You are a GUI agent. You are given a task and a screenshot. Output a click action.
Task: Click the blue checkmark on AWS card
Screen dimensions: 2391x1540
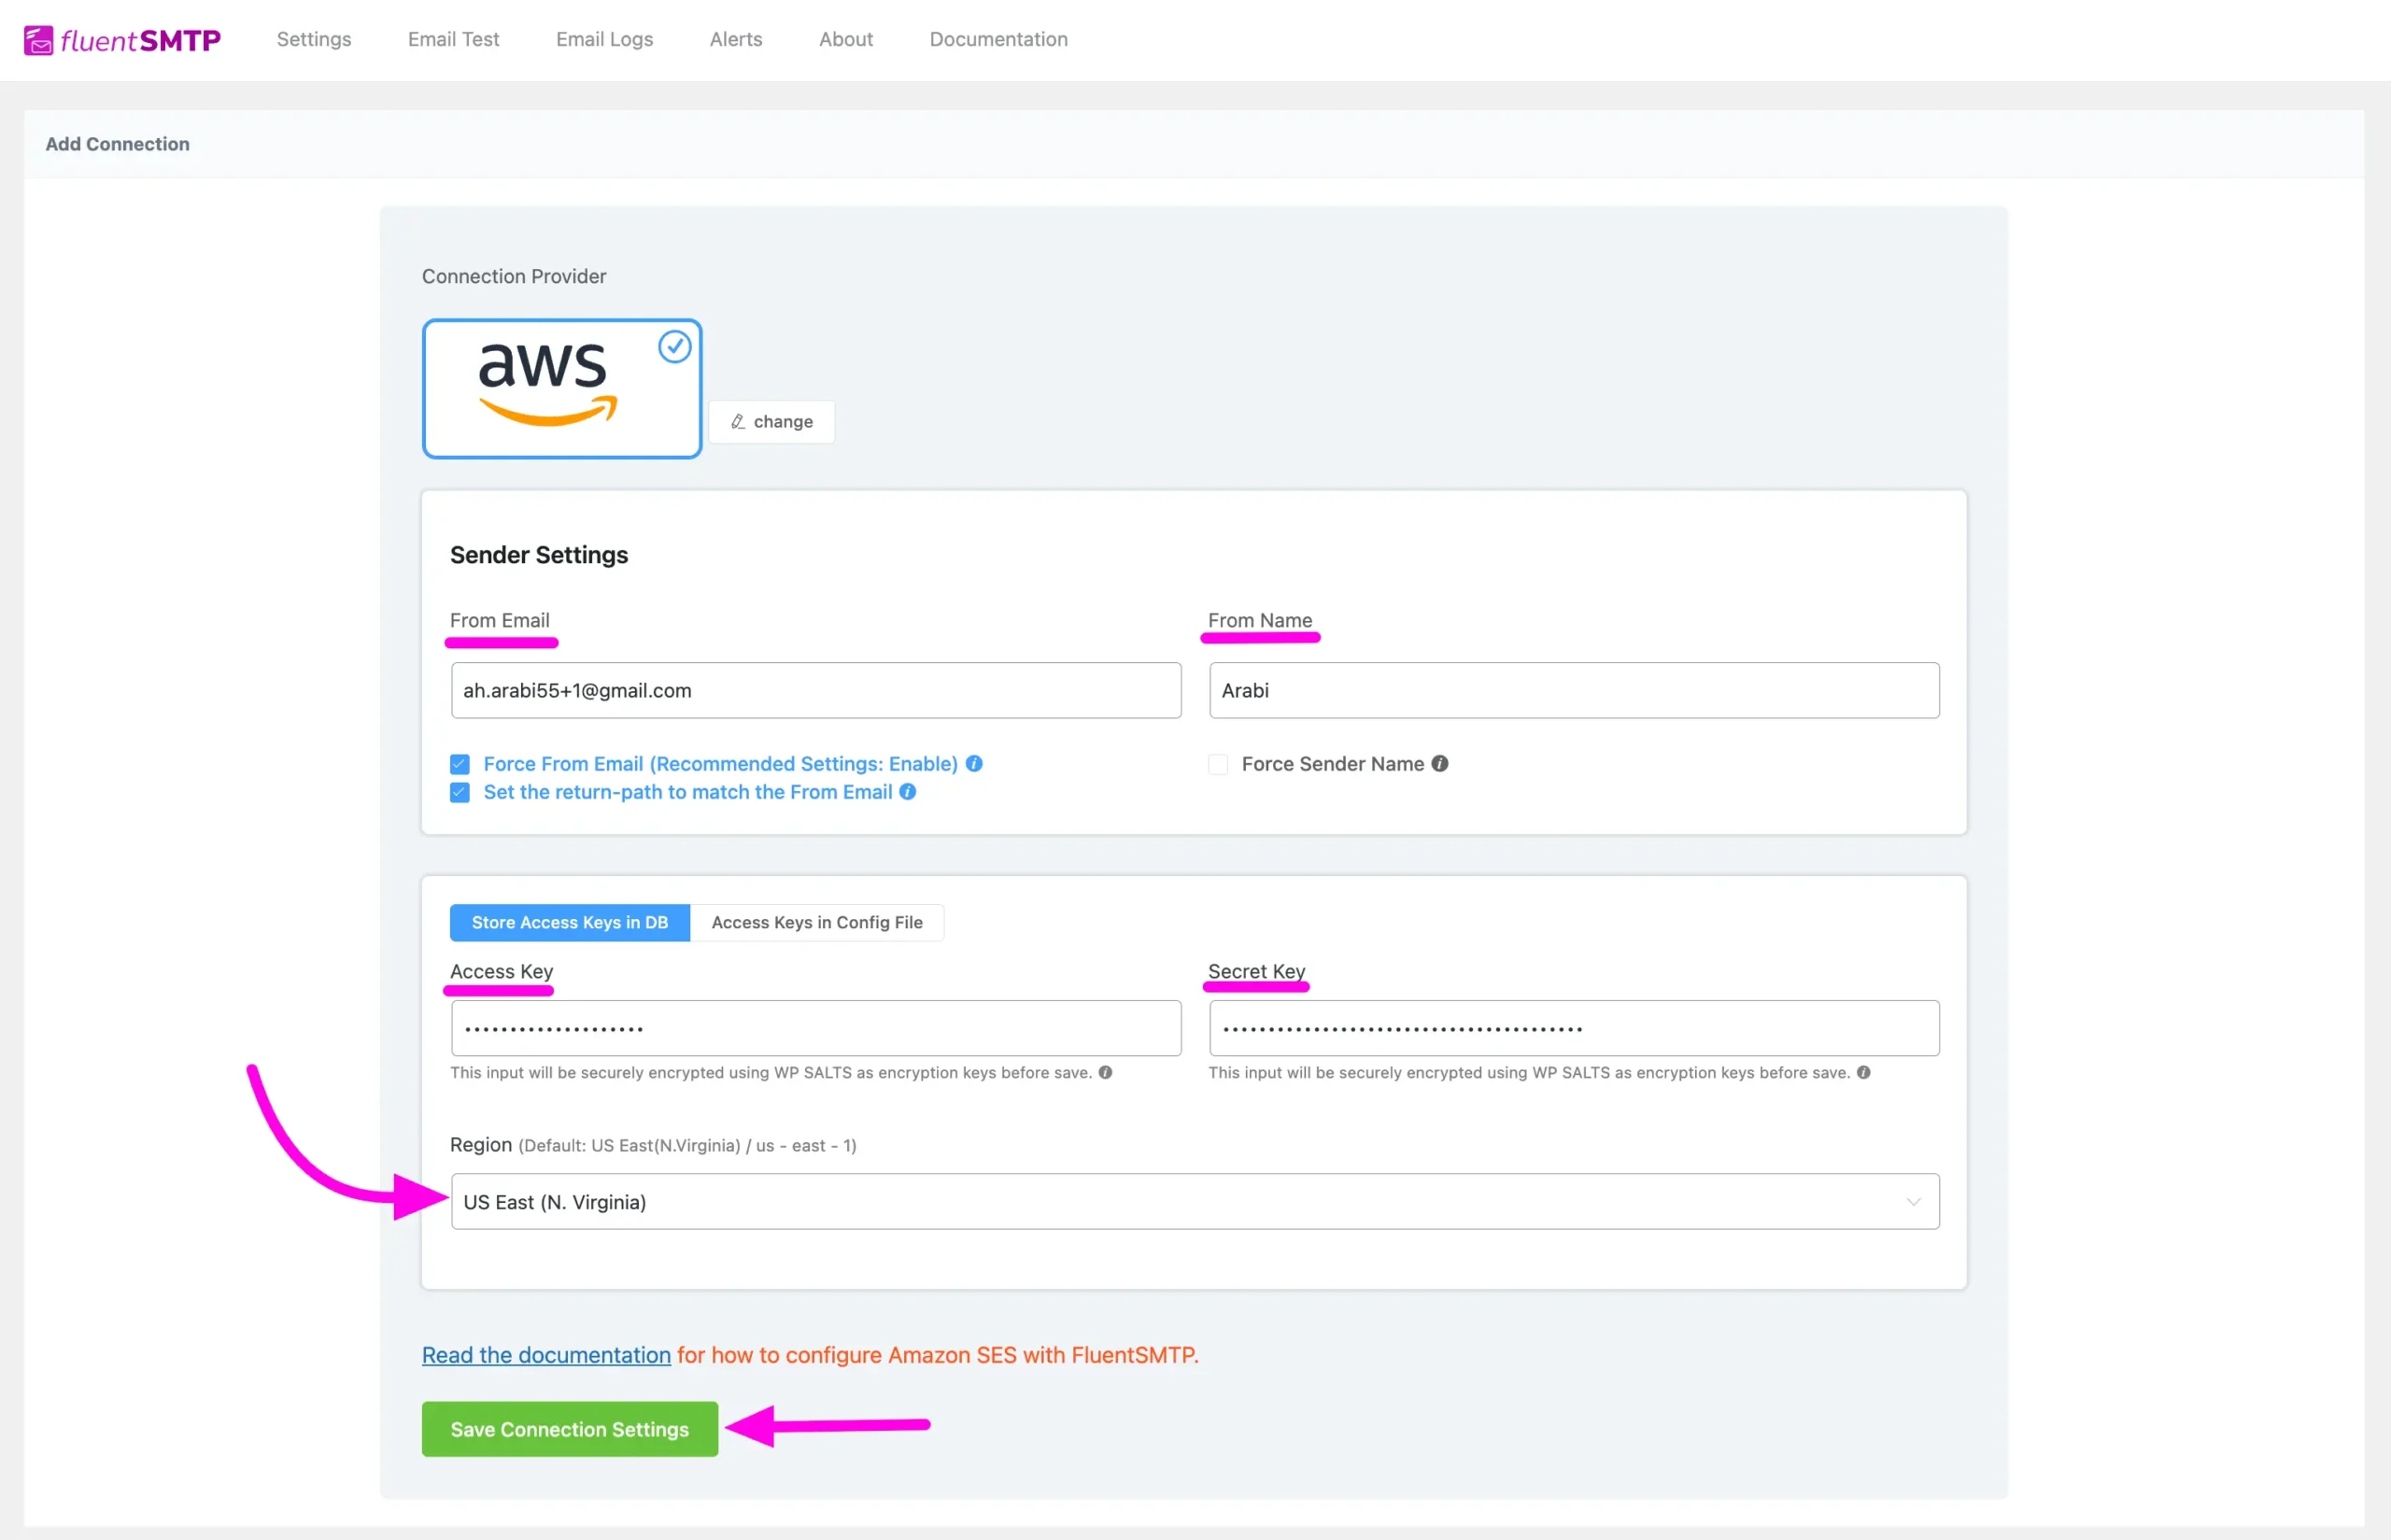click(675, 347)
